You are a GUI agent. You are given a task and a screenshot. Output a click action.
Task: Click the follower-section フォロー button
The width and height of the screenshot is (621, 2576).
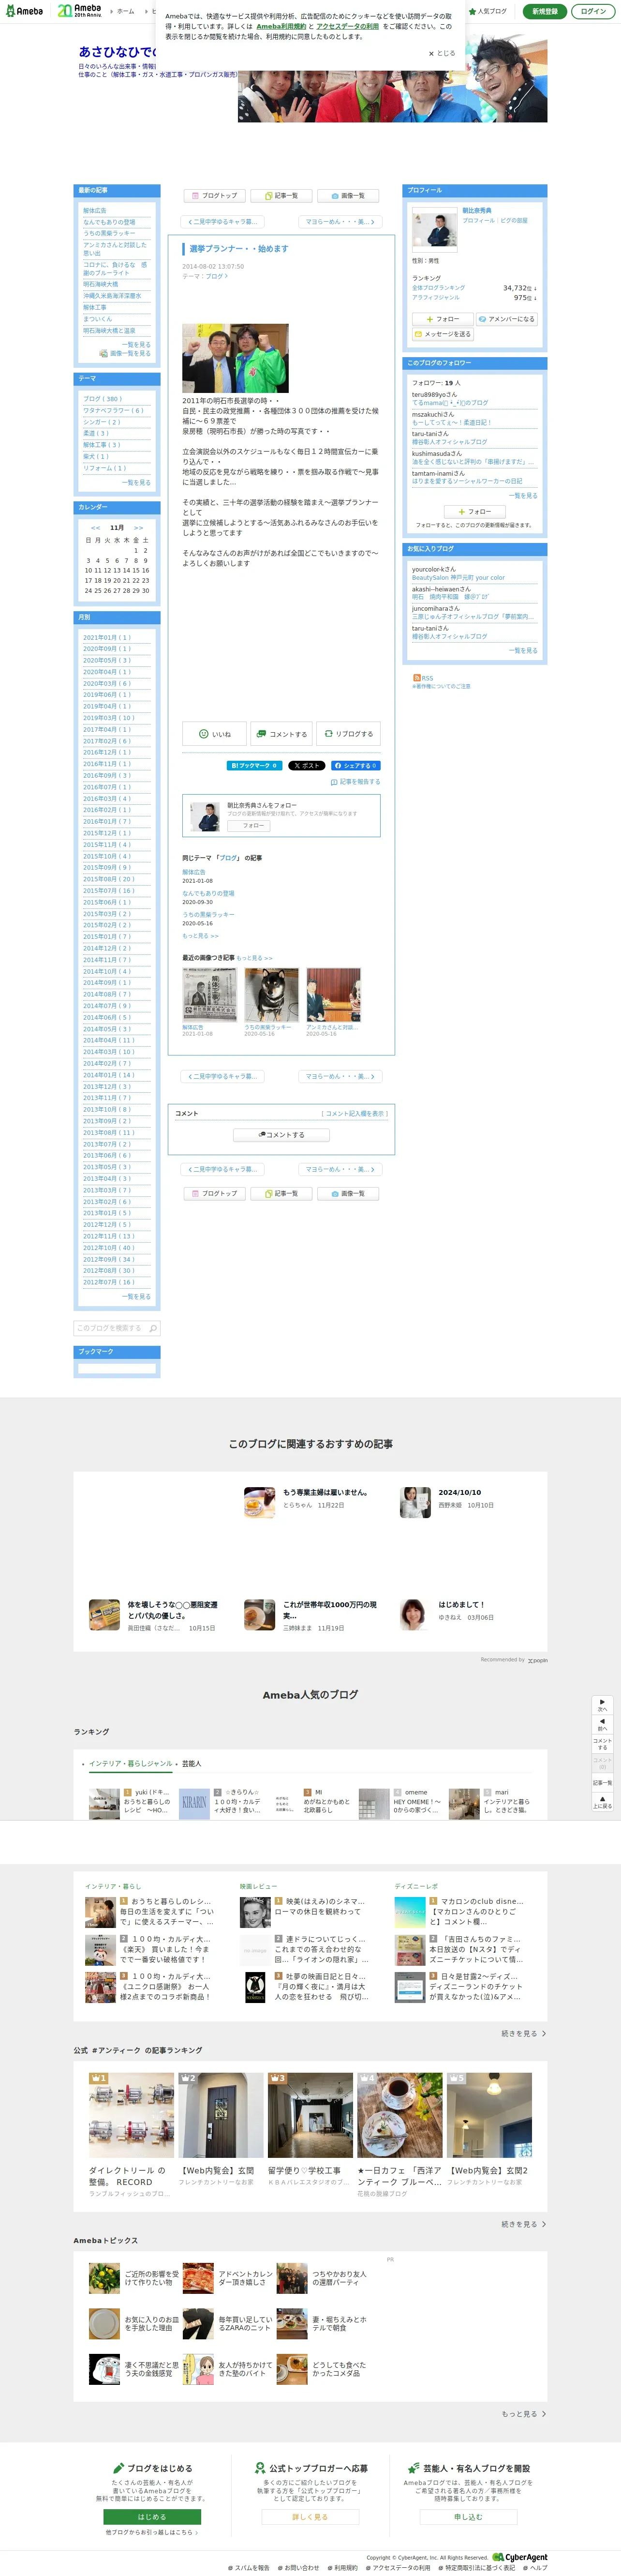tap(474, 511)
